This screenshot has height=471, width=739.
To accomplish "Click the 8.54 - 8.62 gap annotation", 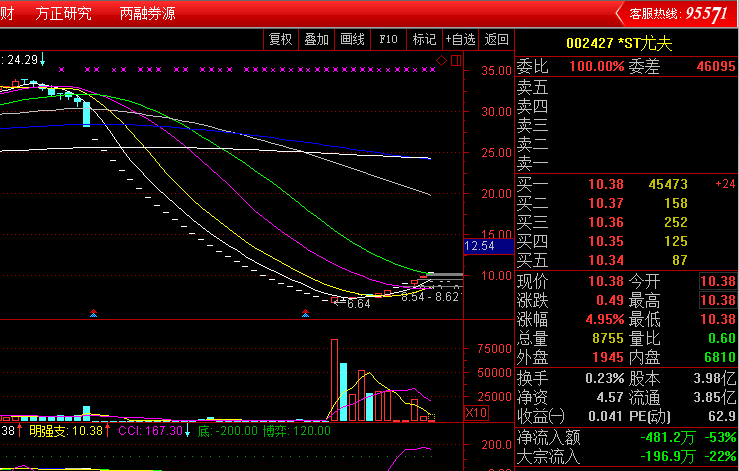I will click(429, 297).
